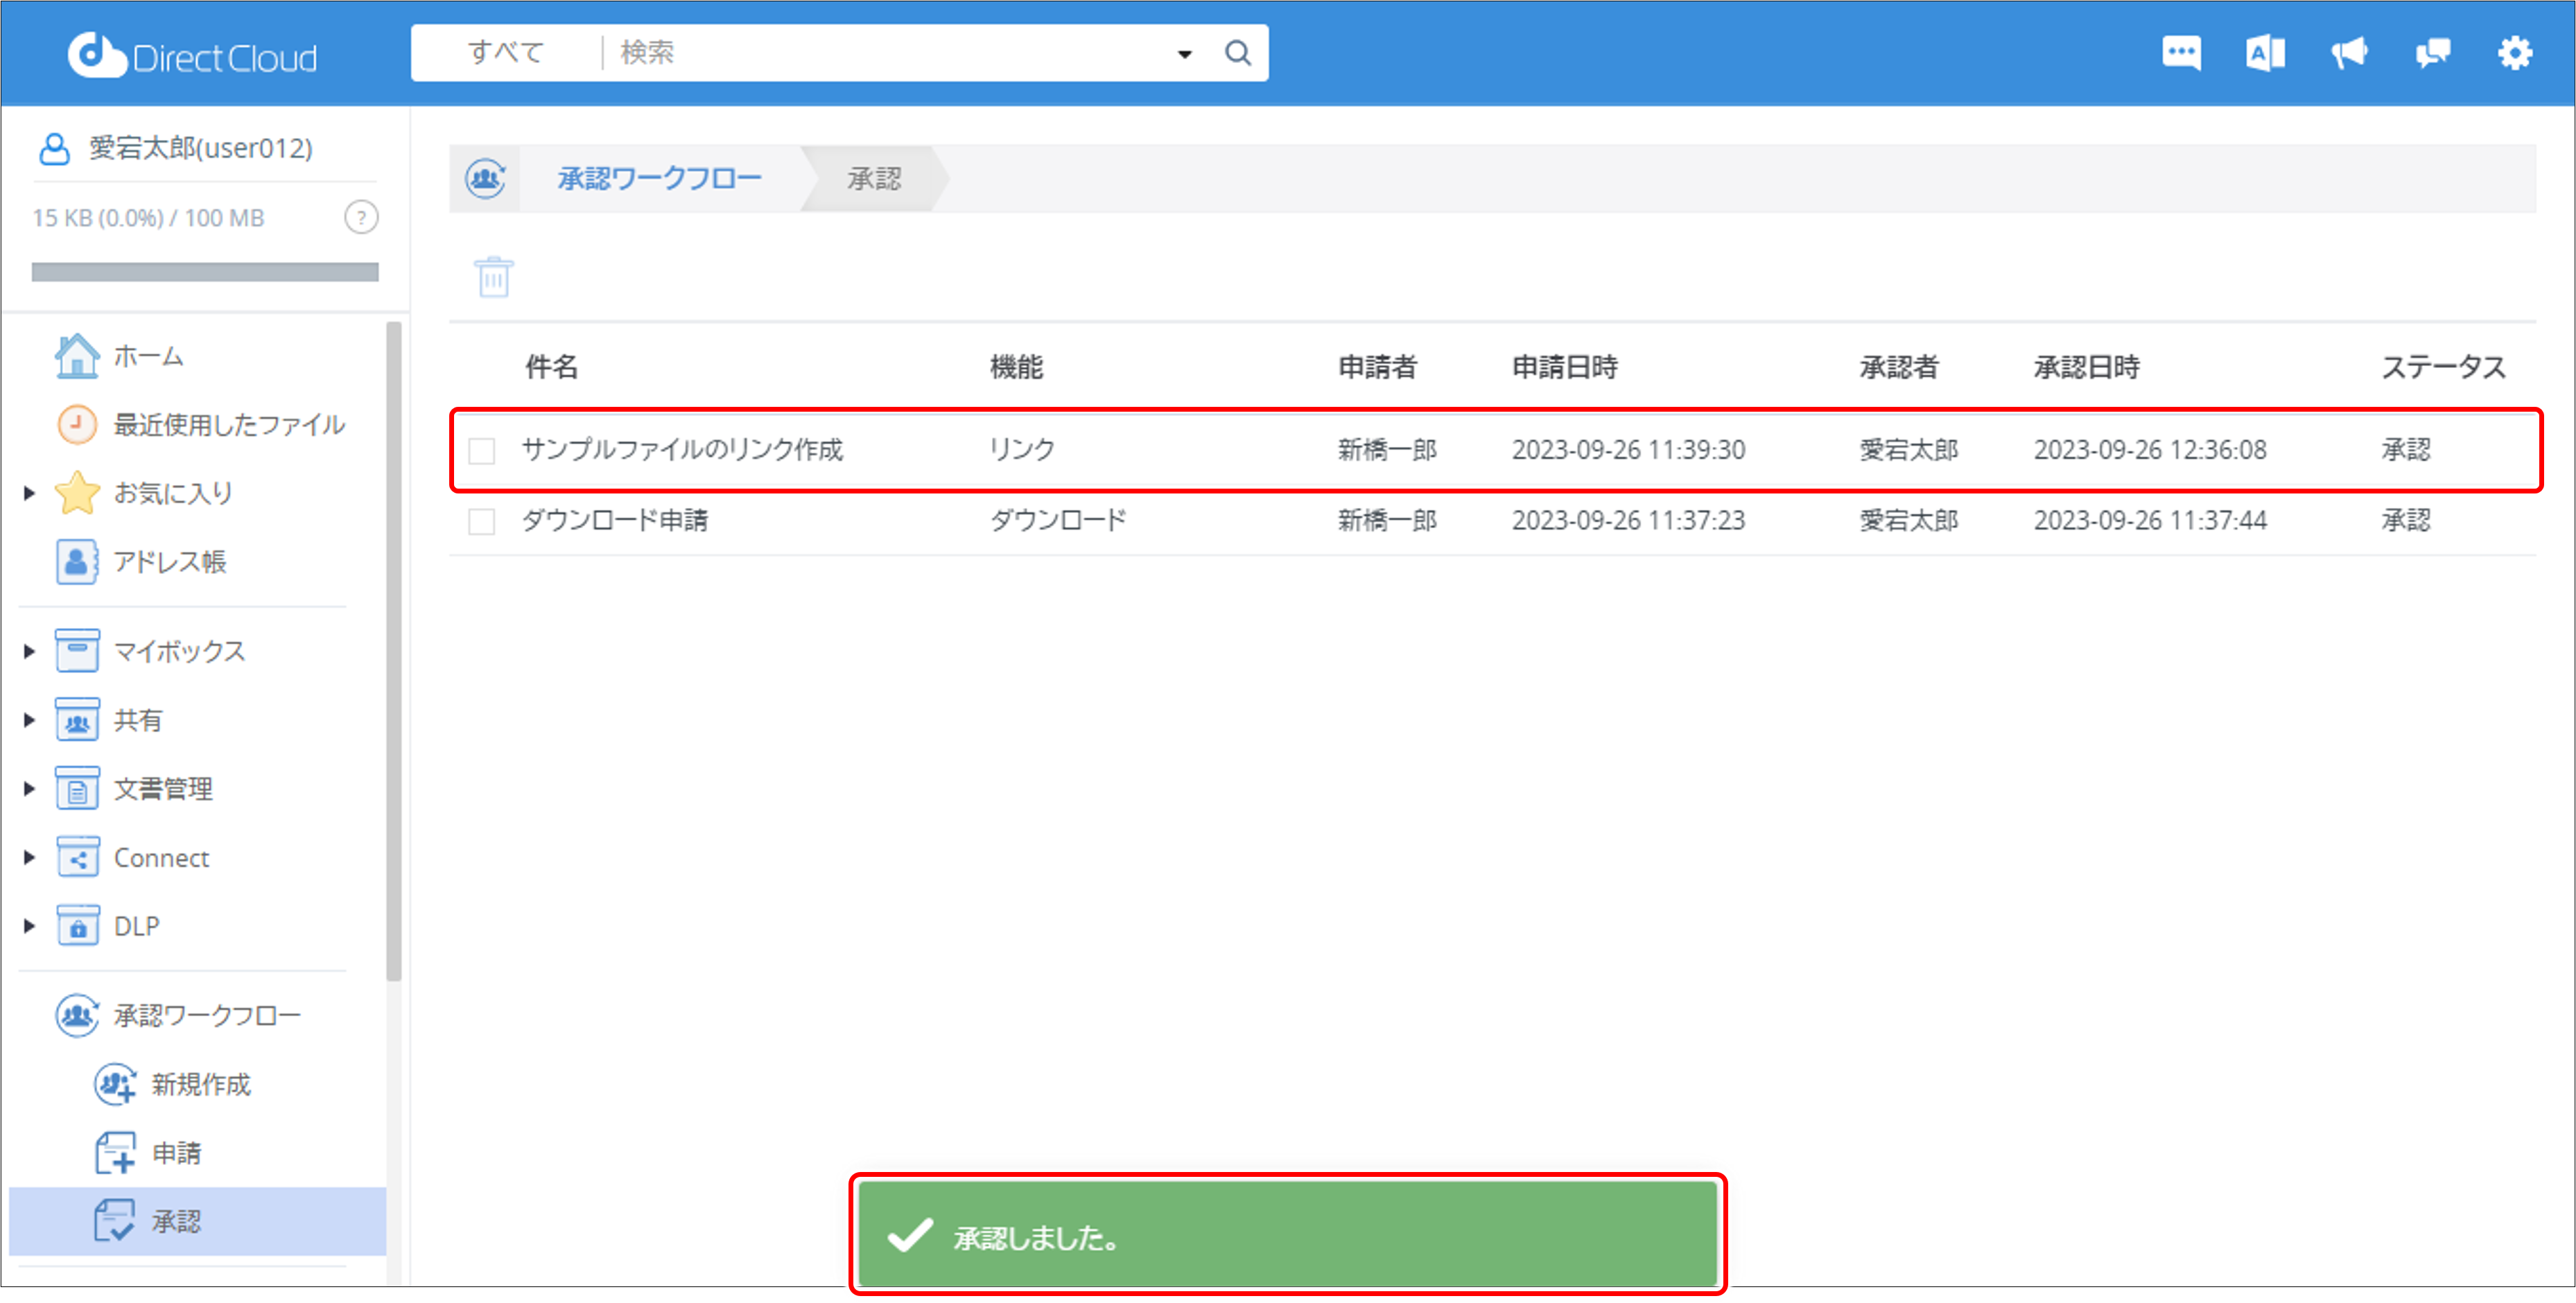
Task: Open 新規作成 under 承認ワークフロー
Action: point(172,1084)
